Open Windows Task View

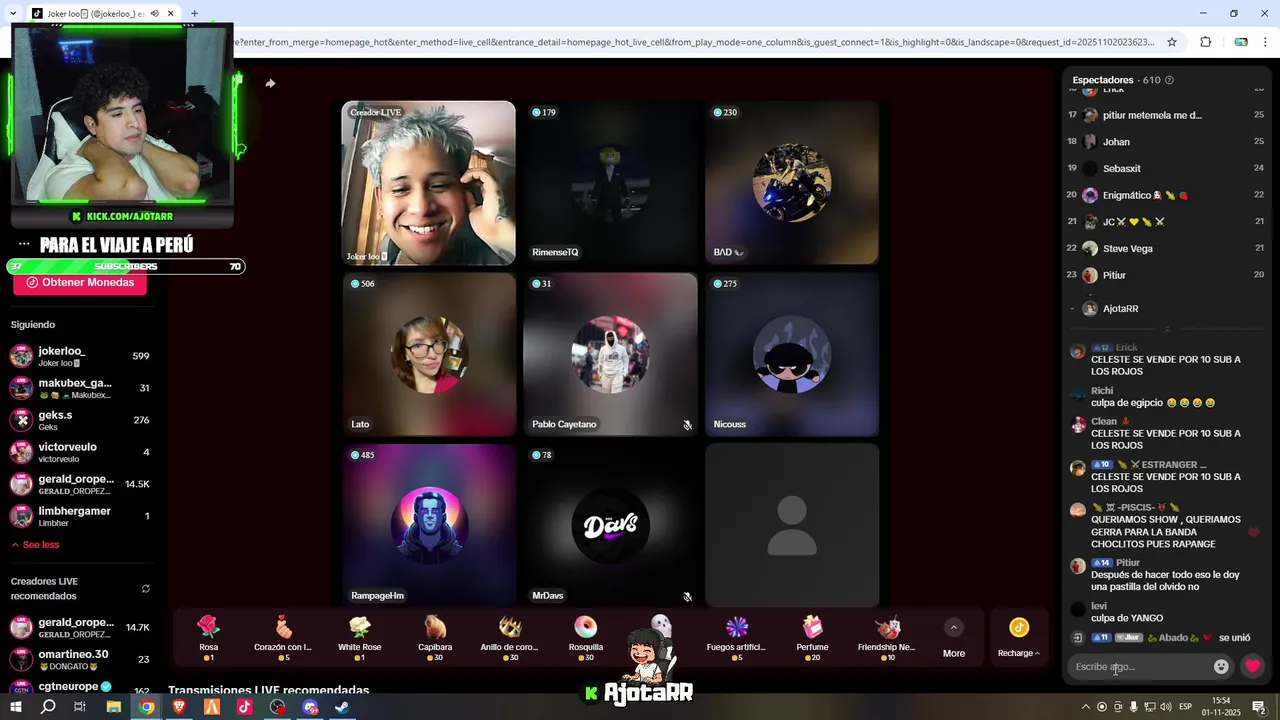pyautogui.click(x=80, y=707)
